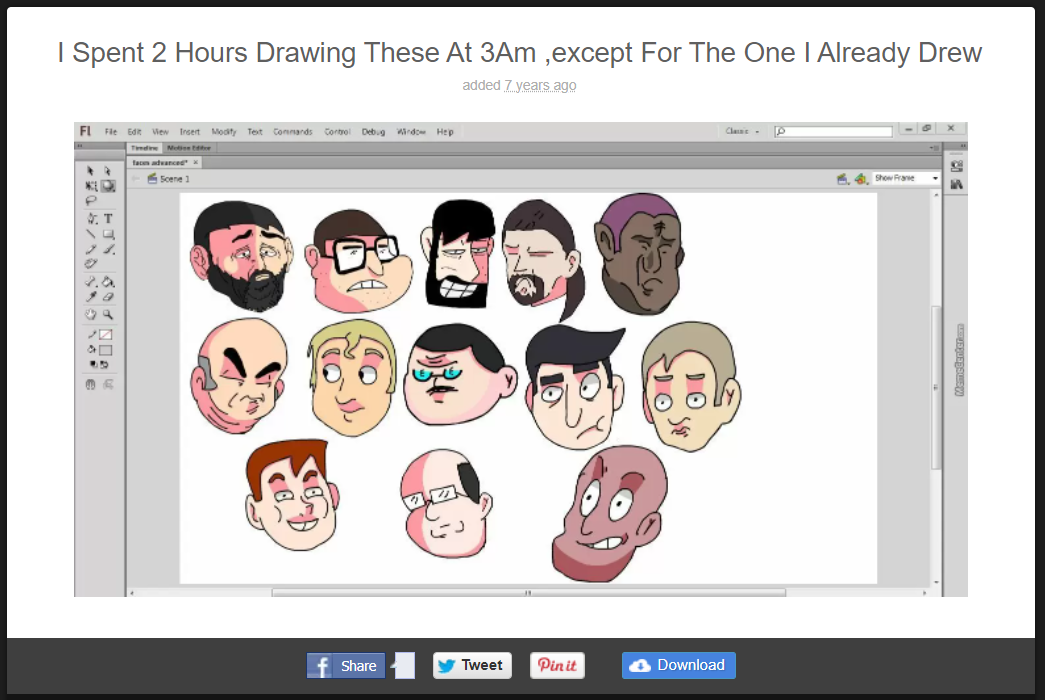Open the File menu

[x=111, y=131]
